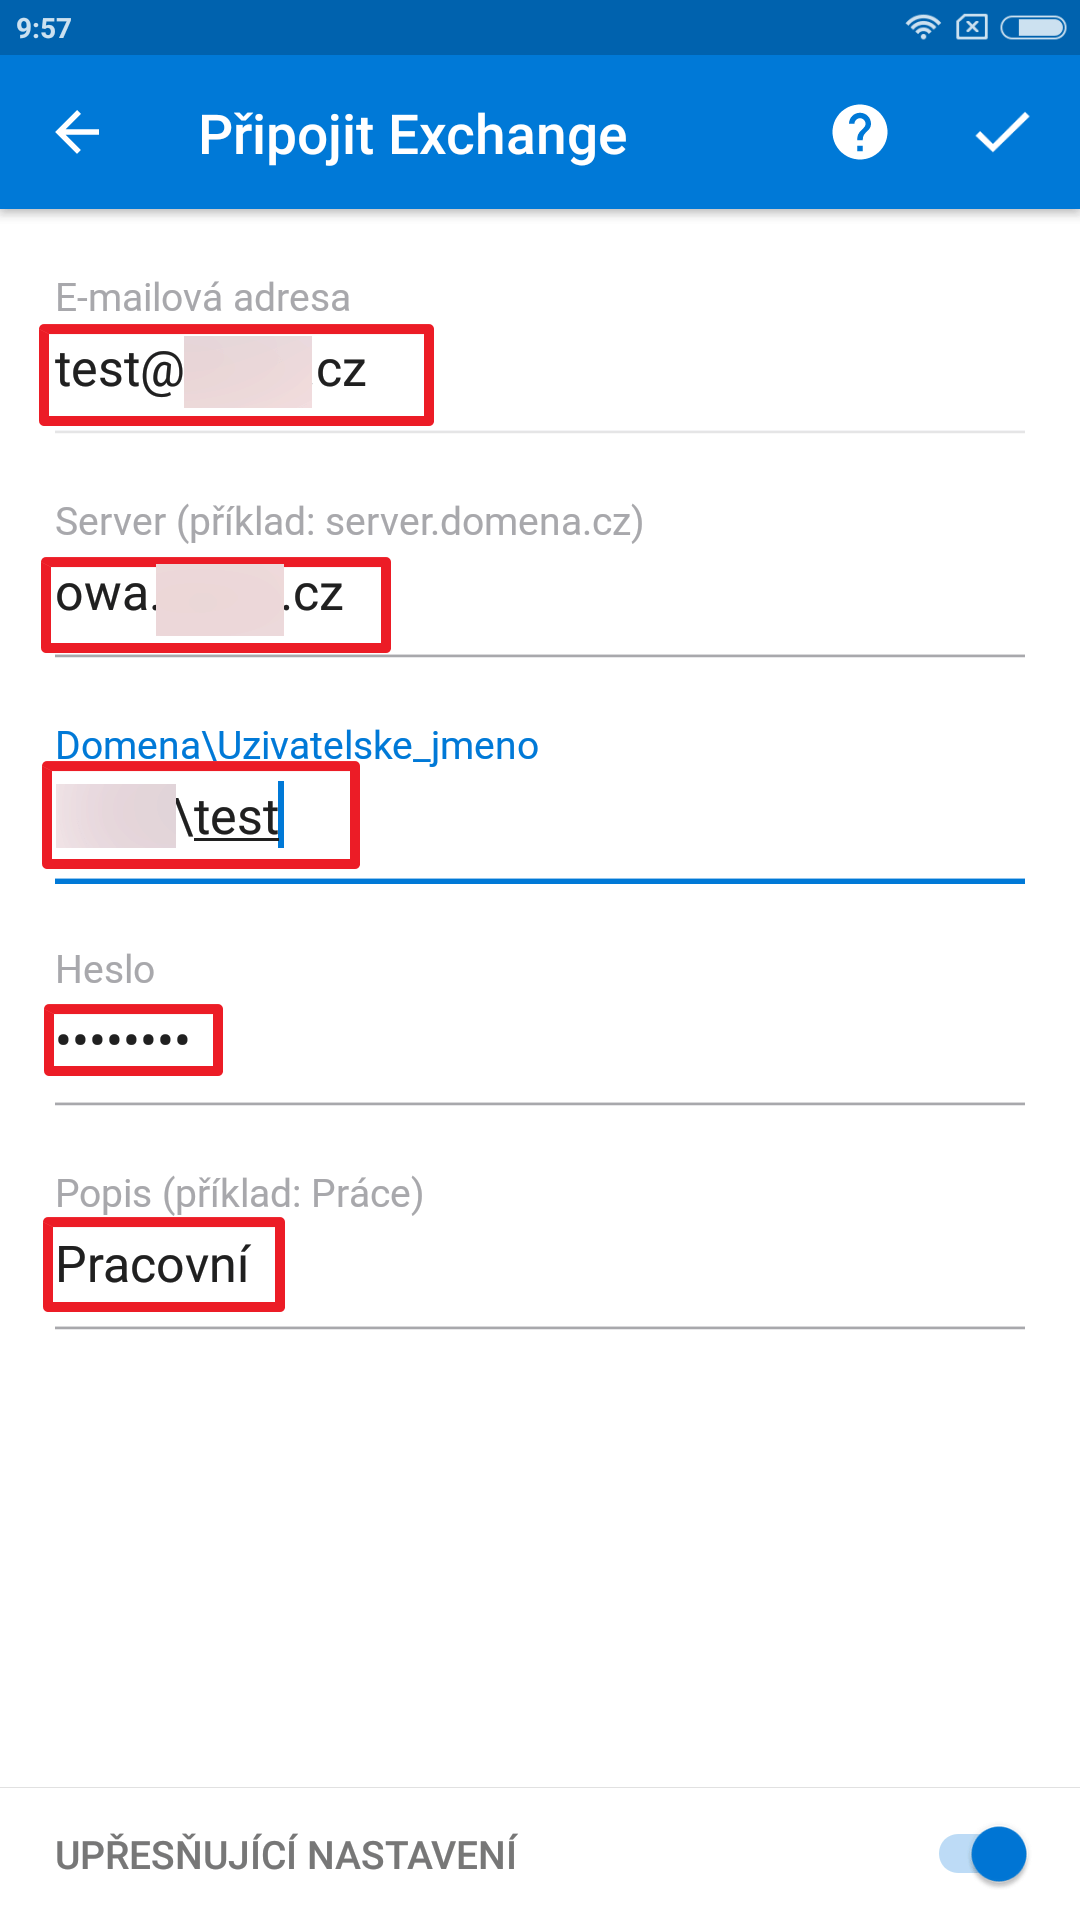Go back using the left arrow
This screenshot has width=1080, height=1920.
pos(77,132)
